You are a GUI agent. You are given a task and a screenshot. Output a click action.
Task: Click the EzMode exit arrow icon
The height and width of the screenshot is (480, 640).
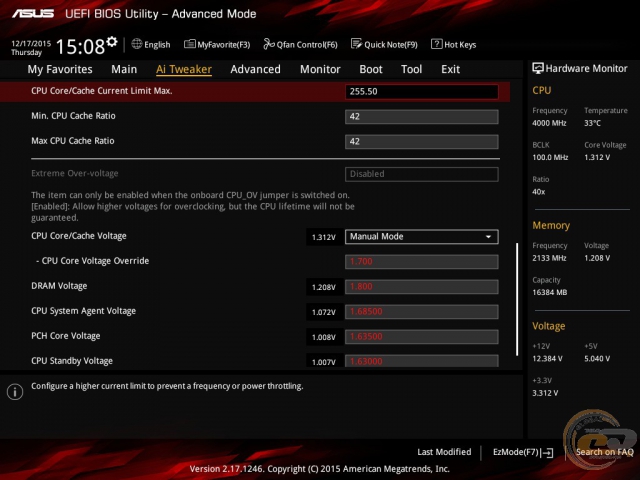(549, 453)
